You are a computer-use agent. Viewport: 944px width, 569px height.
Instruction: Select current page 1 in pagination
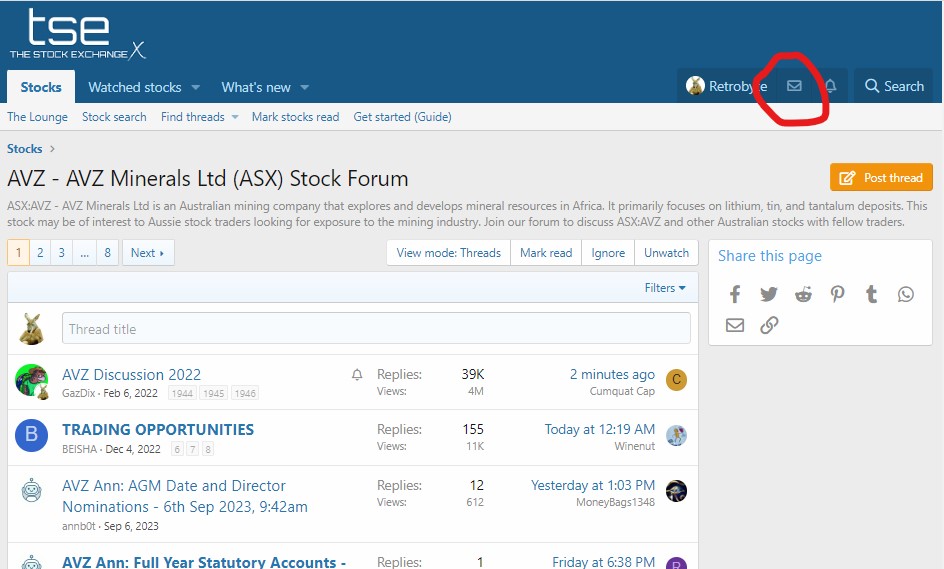tap(19, 253)
